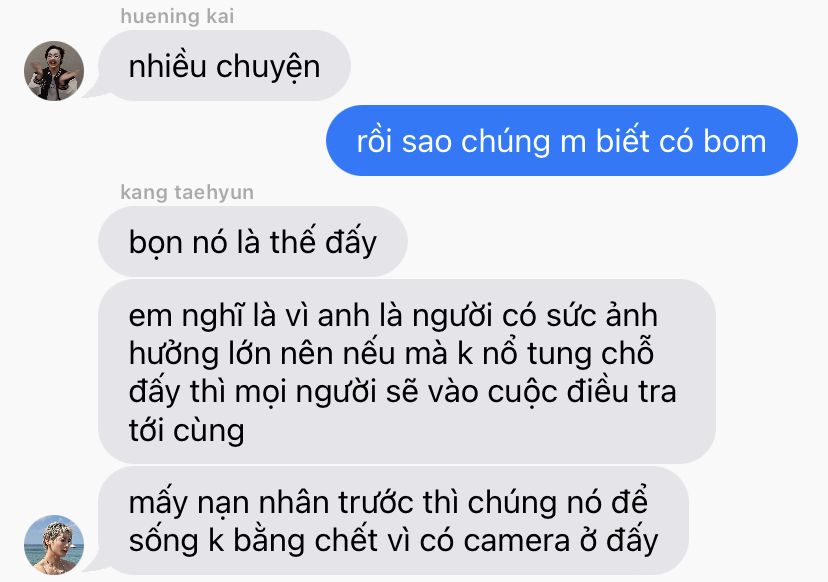
Task: Select the 'nhiều chuyện' message bubble
Action: [x=224, y=65]
